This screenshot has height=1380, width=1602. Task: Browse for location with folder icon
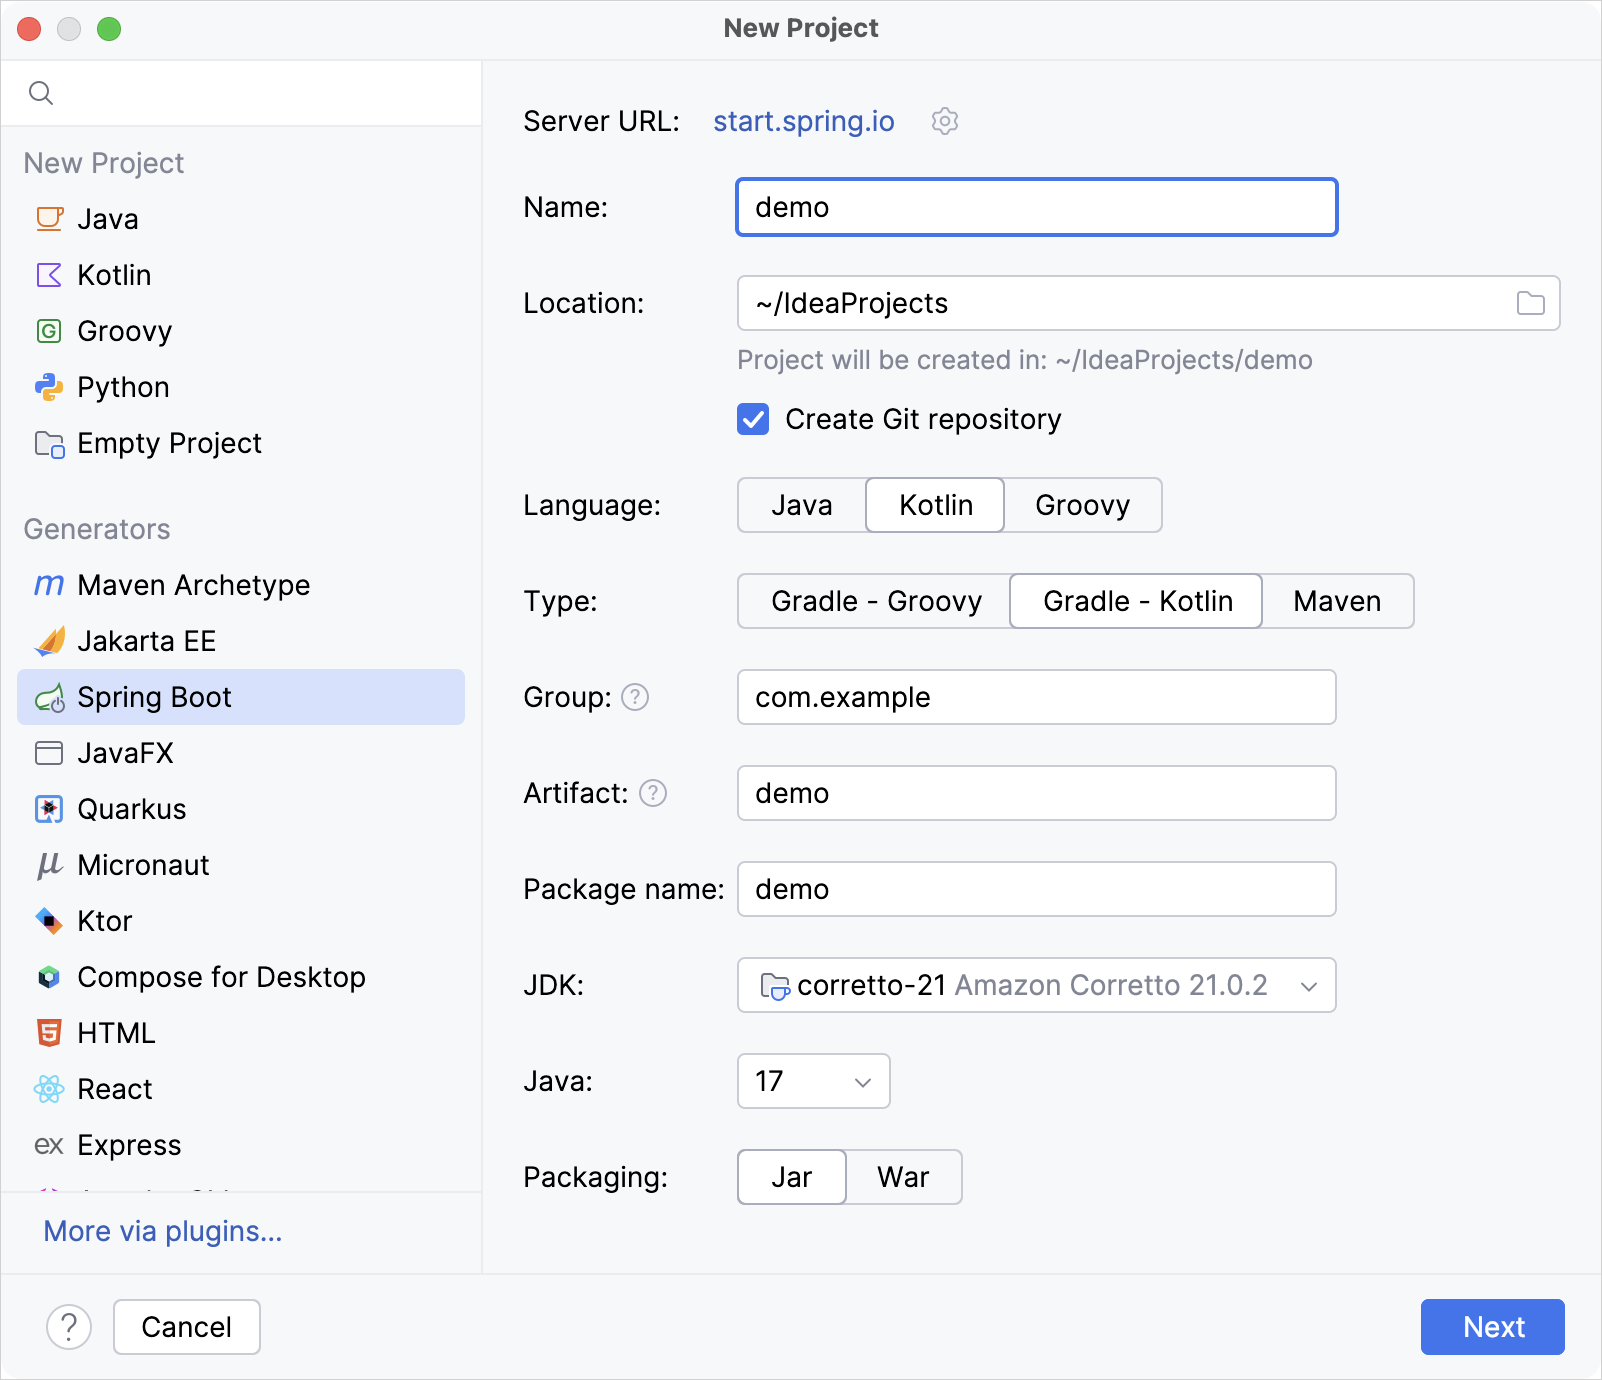tap(1531, 303)
